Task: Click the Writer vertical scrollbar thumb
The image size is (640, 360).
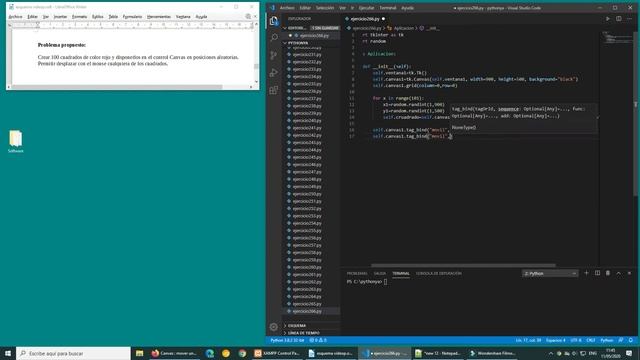Action: point(256,66)
